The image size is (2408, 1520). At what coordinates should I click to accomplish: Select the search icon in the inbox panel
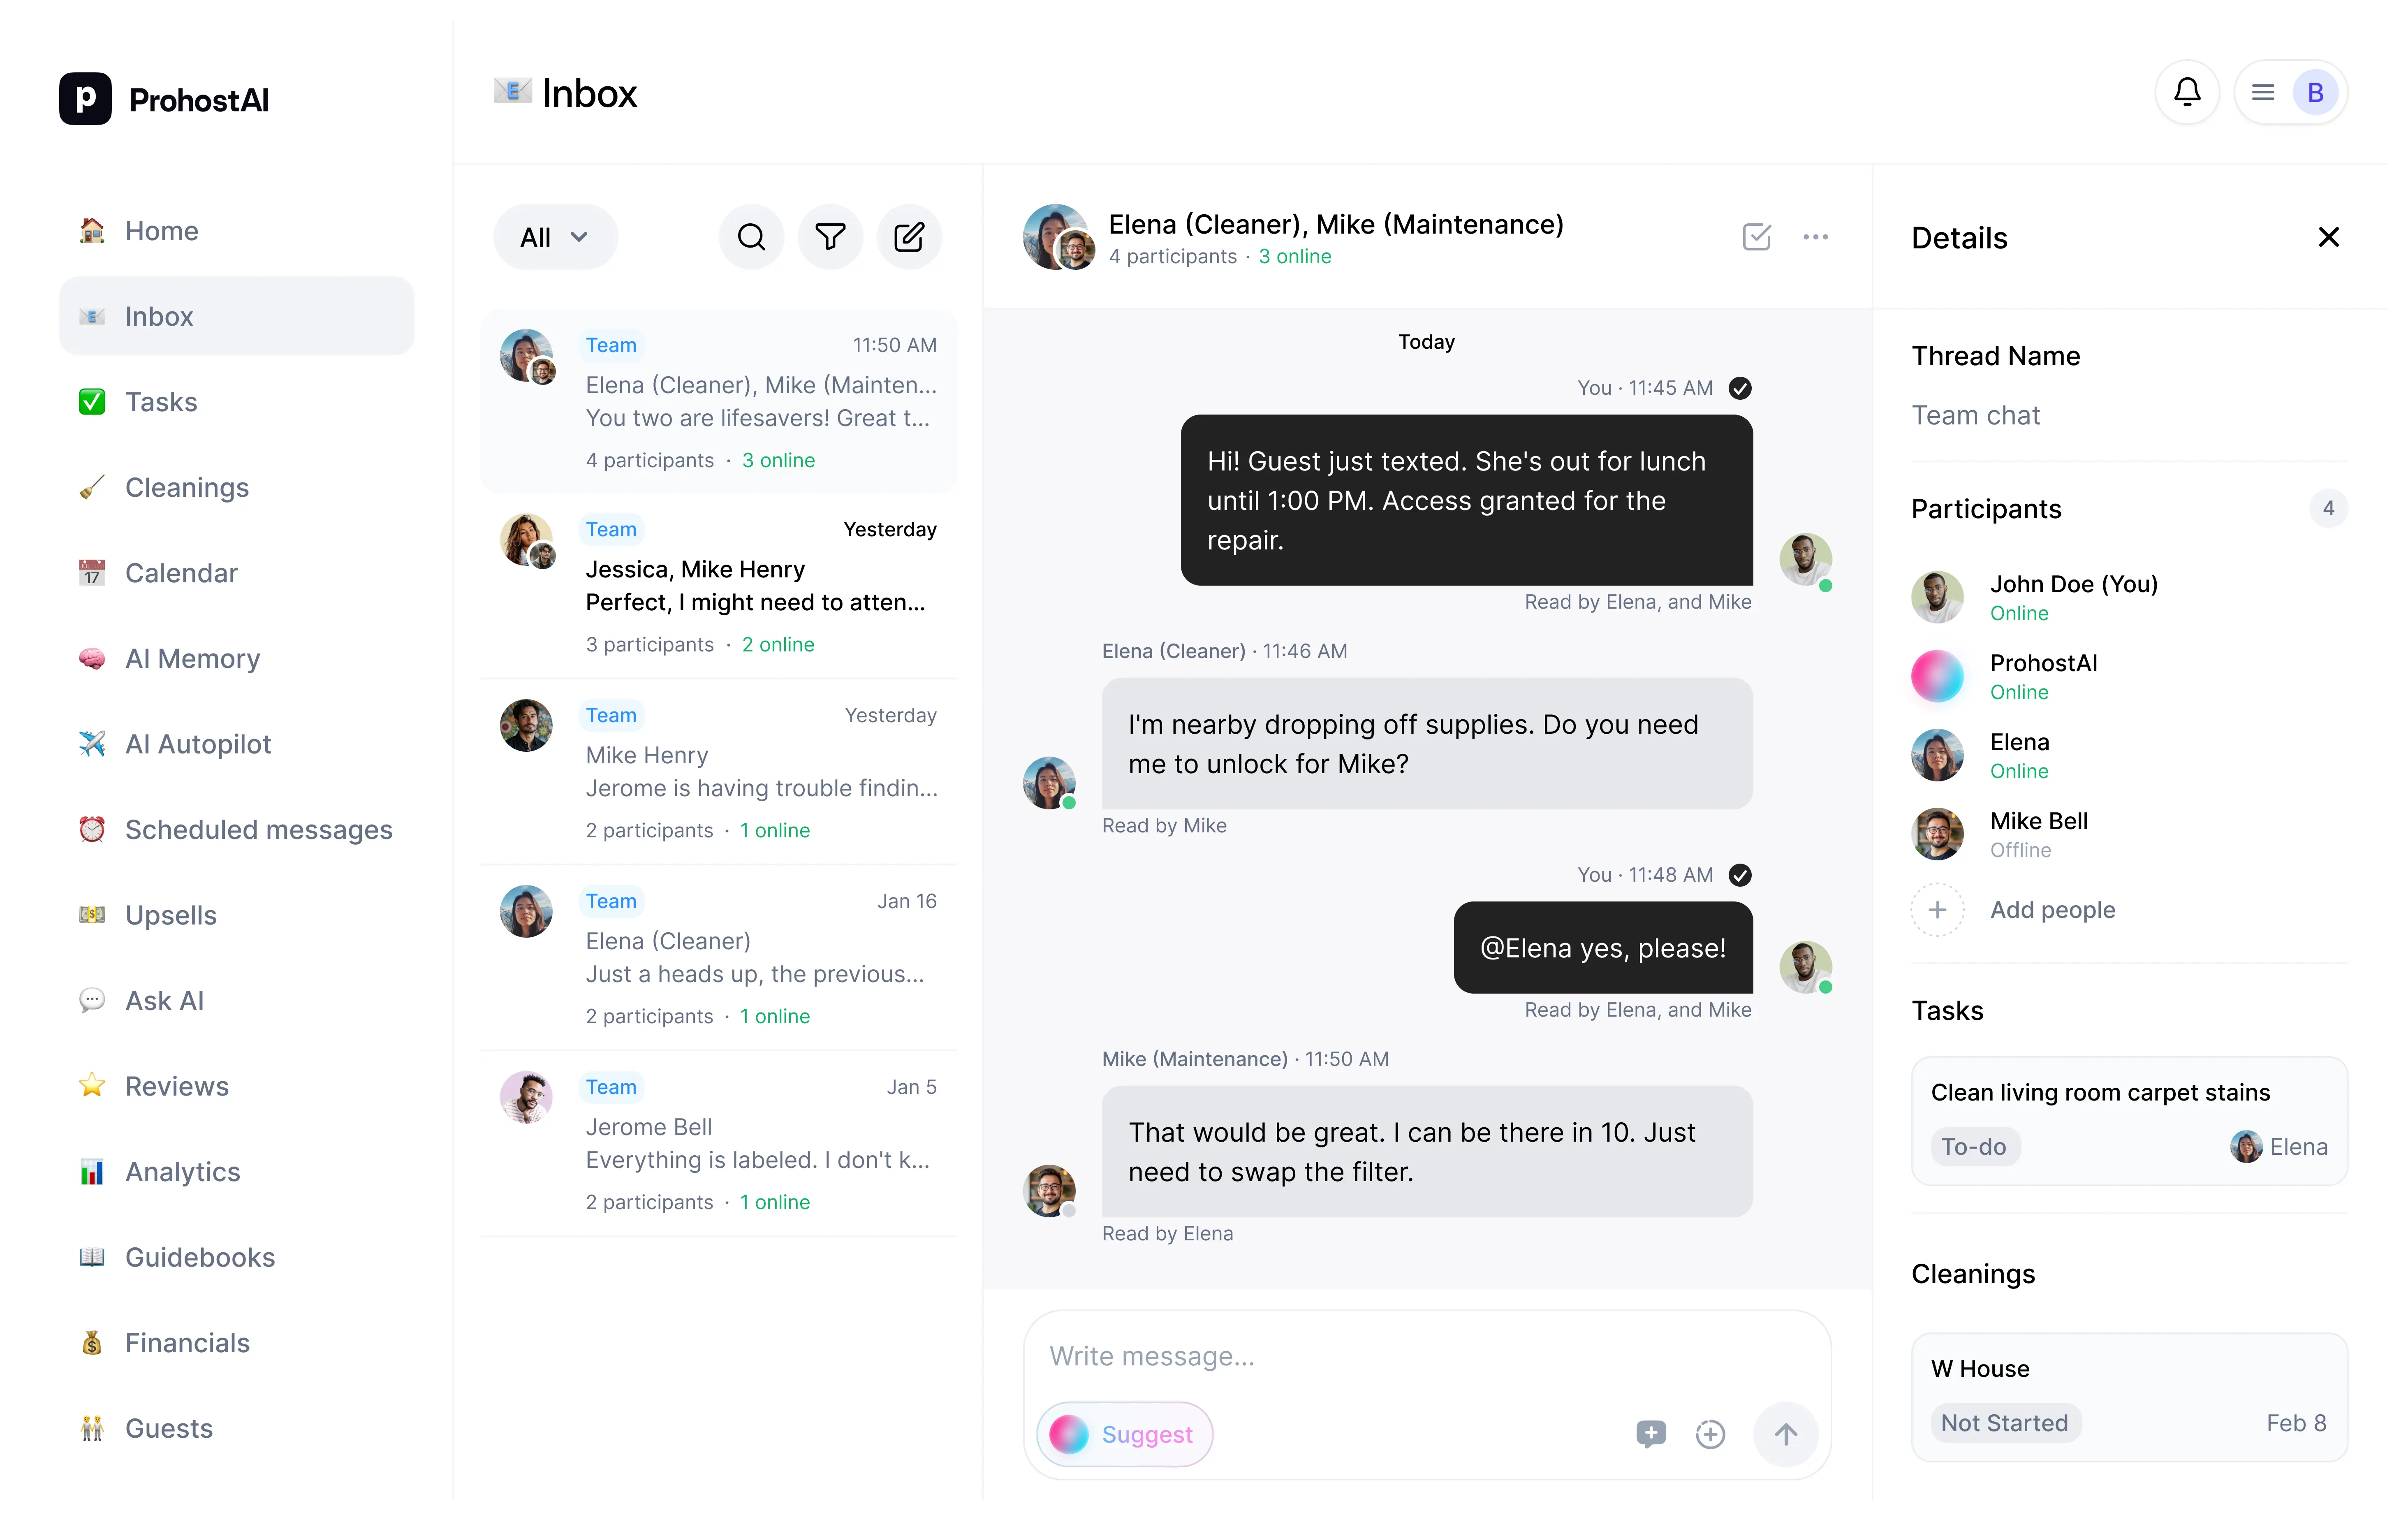(x=750, y=236)
